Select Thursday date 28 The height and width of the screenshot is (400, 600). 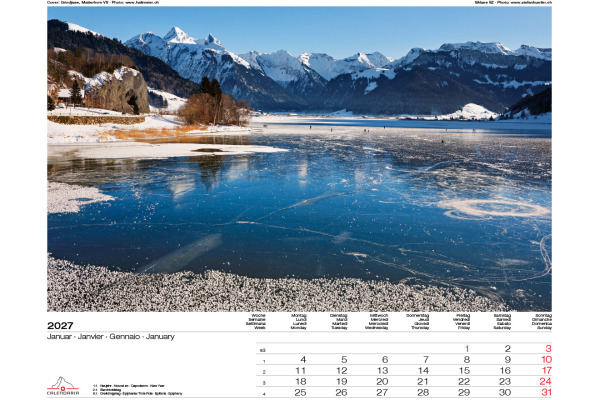423,393
